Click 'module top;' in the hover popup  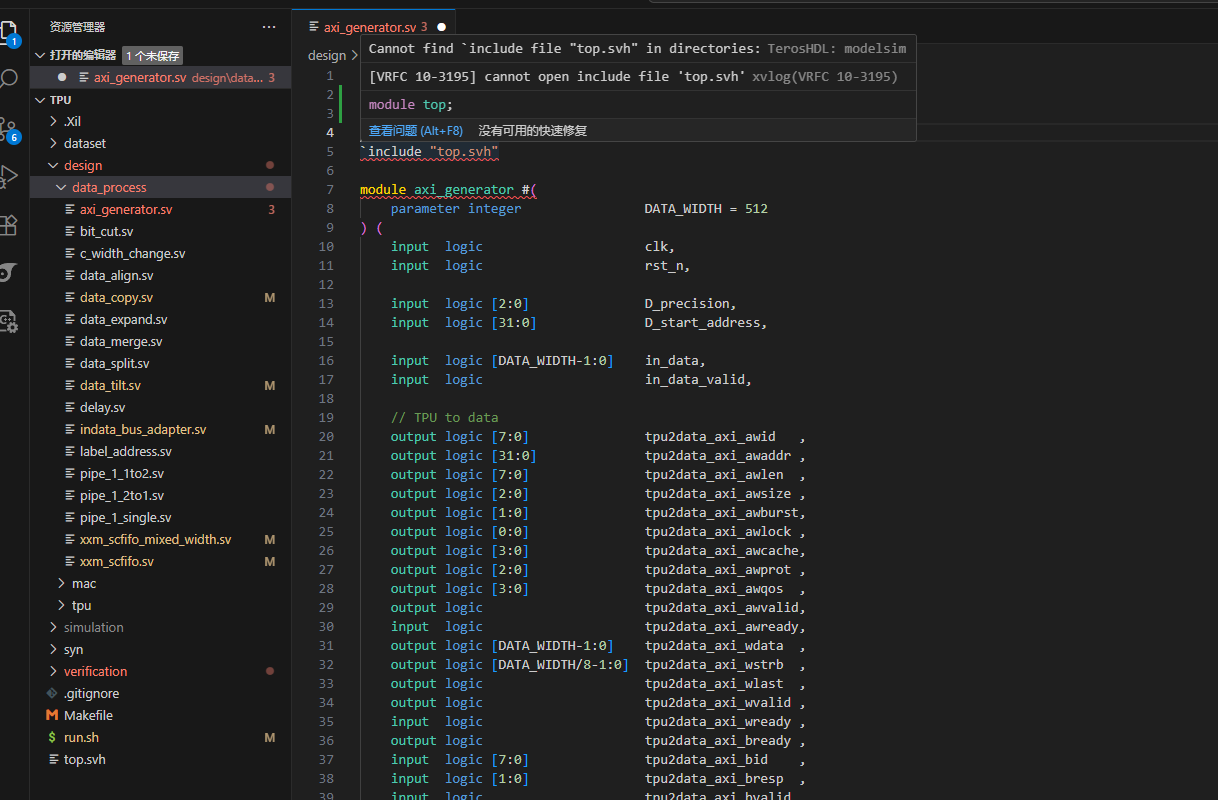click(411, 104)
